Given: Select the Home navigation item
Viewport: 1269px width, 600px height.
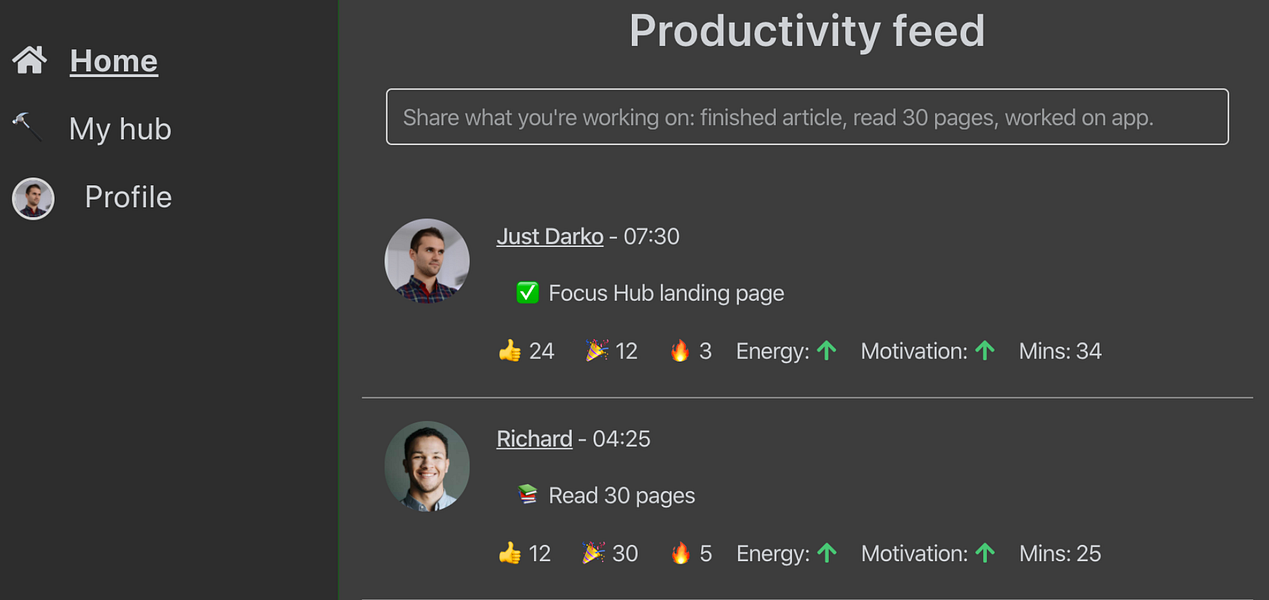Looking at the screenshot, I should (x=113, y=60).
